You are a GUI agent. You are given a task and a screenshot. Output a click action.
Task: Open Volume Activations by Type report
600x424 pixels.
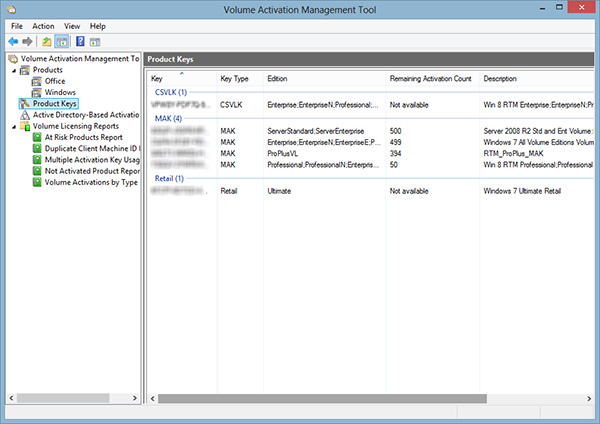(91, 182)
